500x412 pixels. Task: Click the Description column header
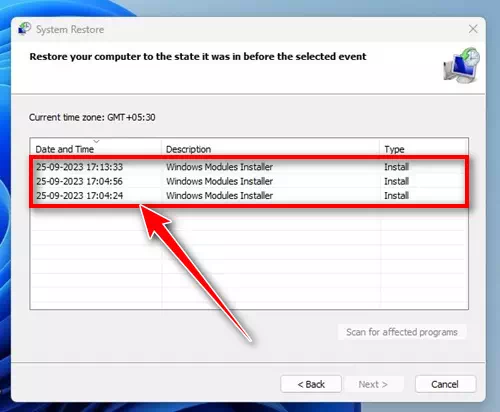[270, 149]
